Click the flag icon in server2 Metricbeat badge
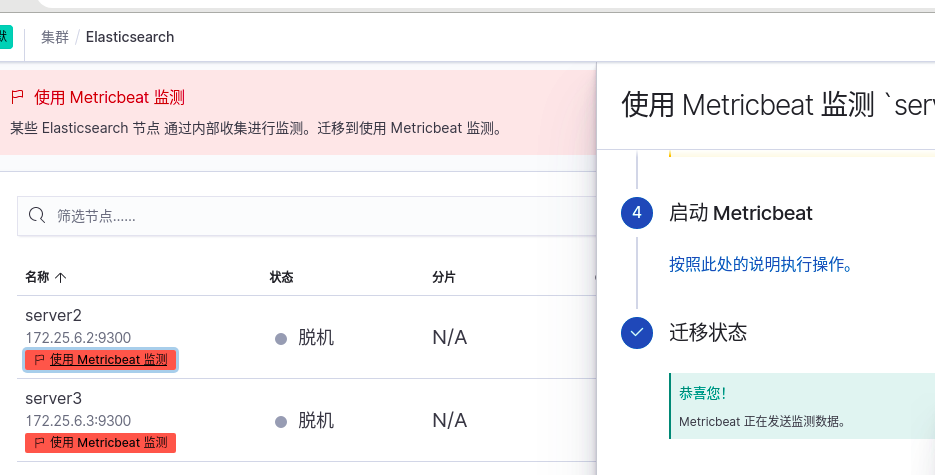 [40, 360]
